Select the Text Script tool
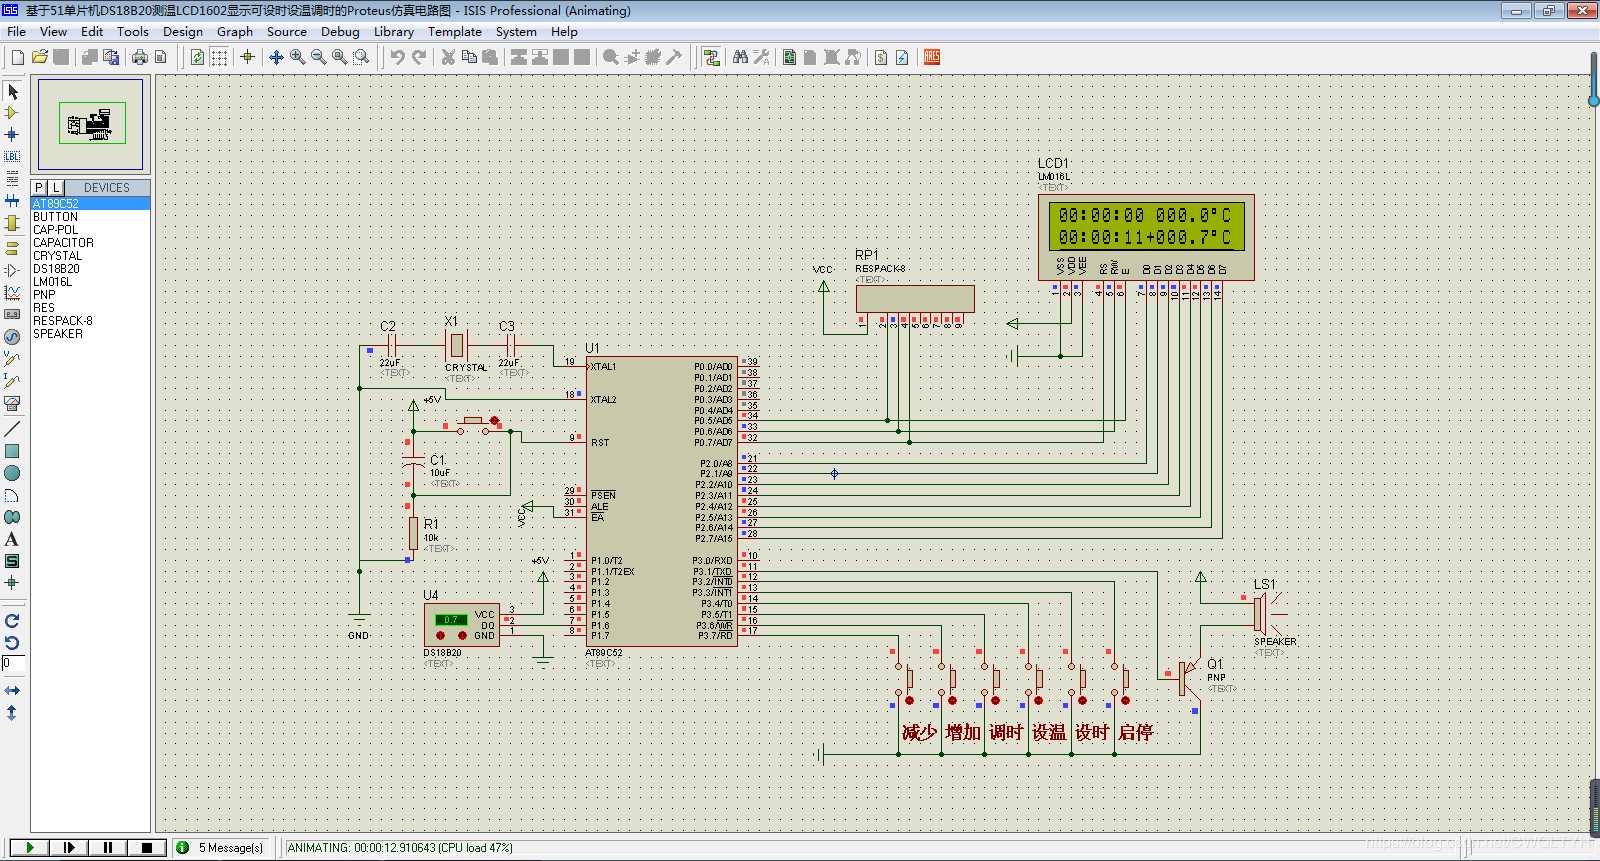This screenshot has width=1600, height=861. click(12, 178)
